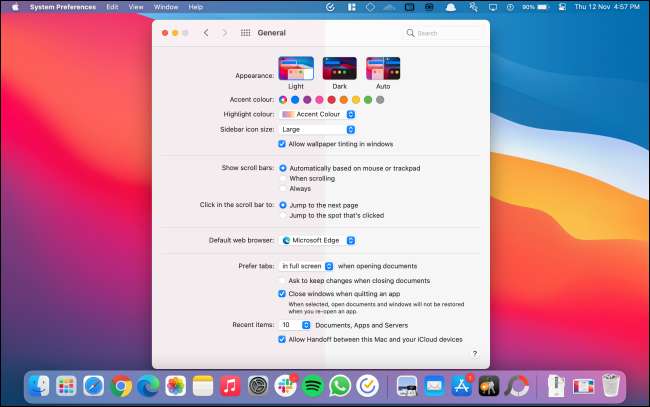The width and height of the screenshot is (650, 407).
Task: Open the Default web browser dropdown
Action: [x=318, y=240]
